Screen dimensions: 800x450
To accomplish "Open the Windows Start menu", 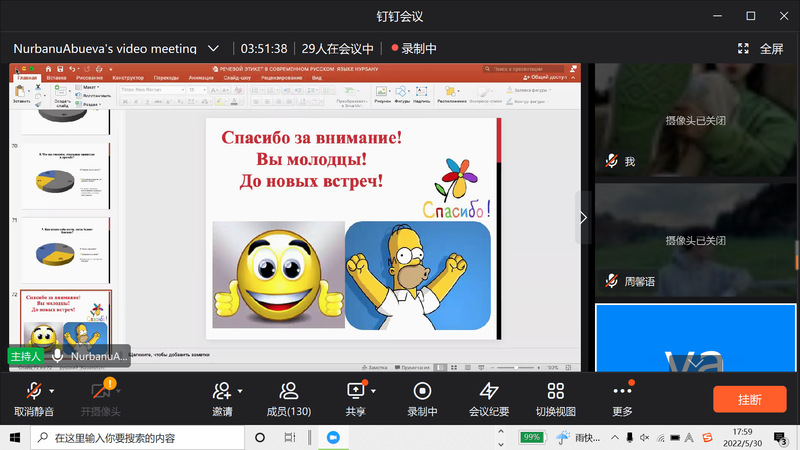I will point(15,438).
